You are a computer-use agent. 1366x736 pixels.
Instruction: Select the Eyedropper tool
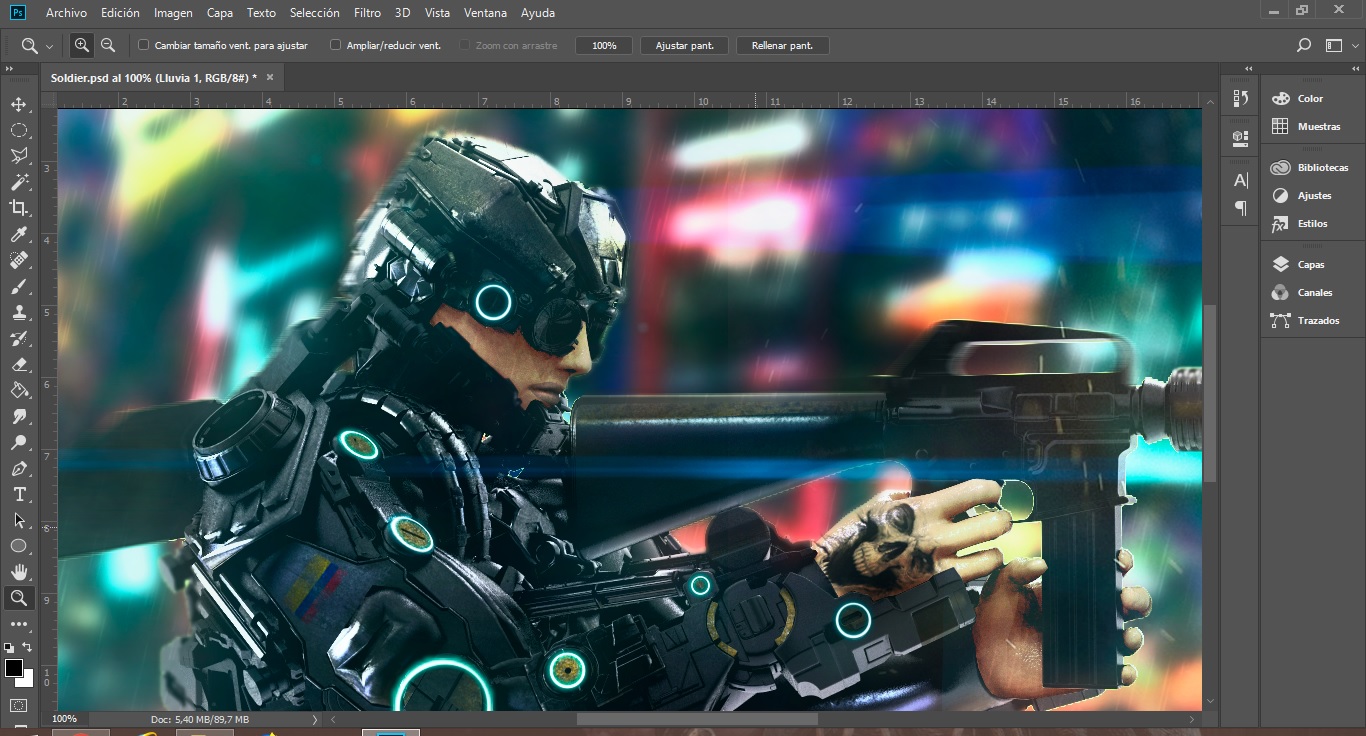point(19,234)
